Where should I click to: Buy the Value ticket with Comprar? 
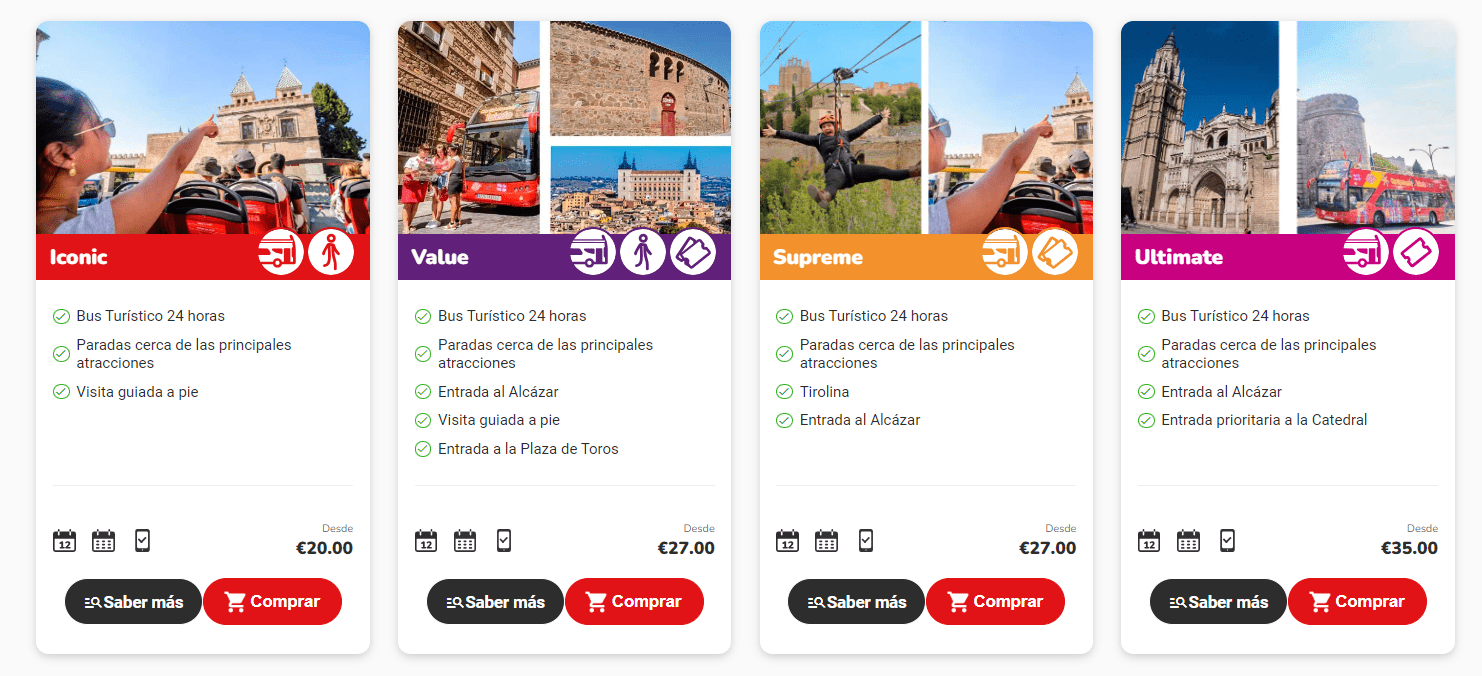tap(634, 601)
